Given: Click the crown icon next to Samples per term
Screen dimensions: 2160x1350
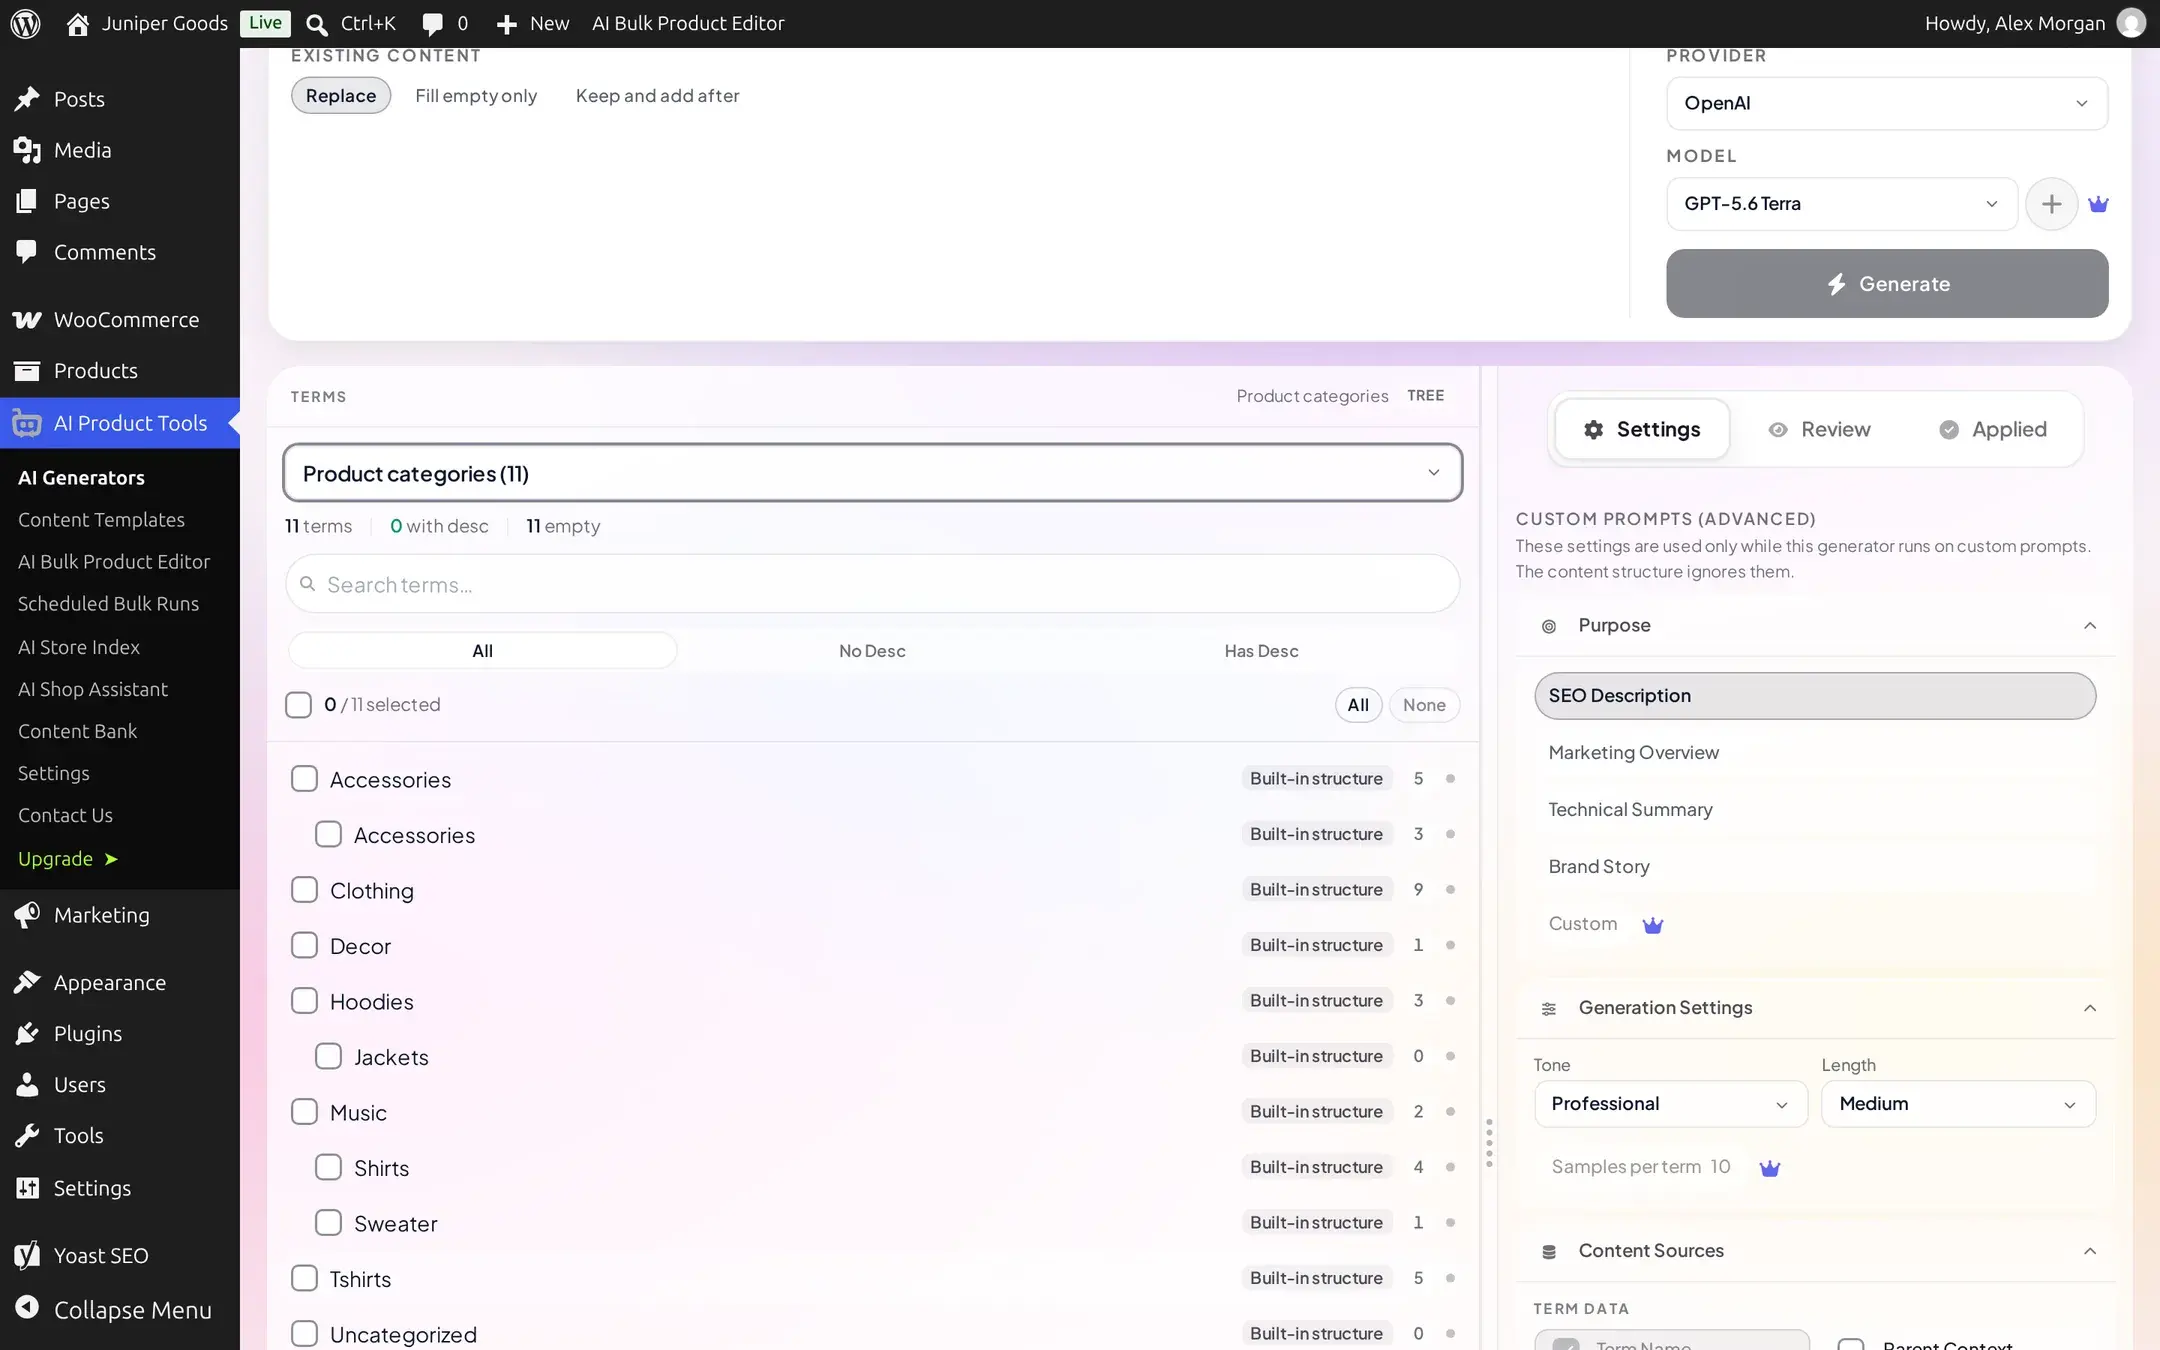Looking at the screenshot, I should point(1770,1168).
